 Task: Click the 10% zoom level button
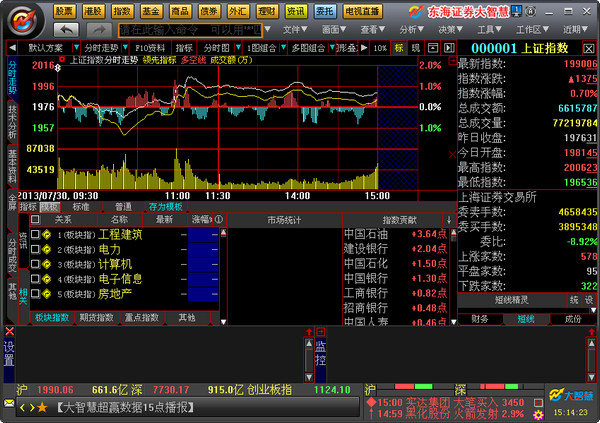380,48
